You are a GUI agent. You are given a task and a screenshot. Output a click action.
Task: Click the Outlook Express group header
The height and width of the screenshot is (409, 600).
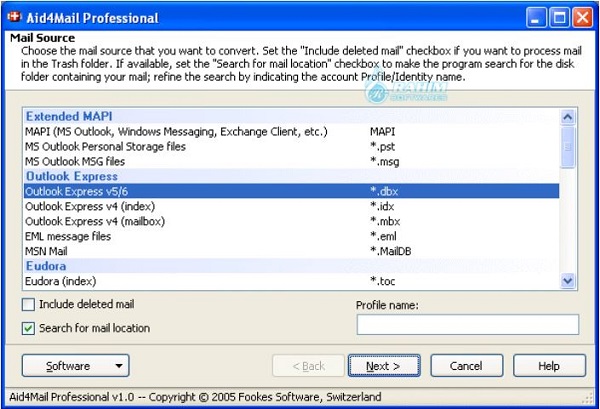coord(292,176)
